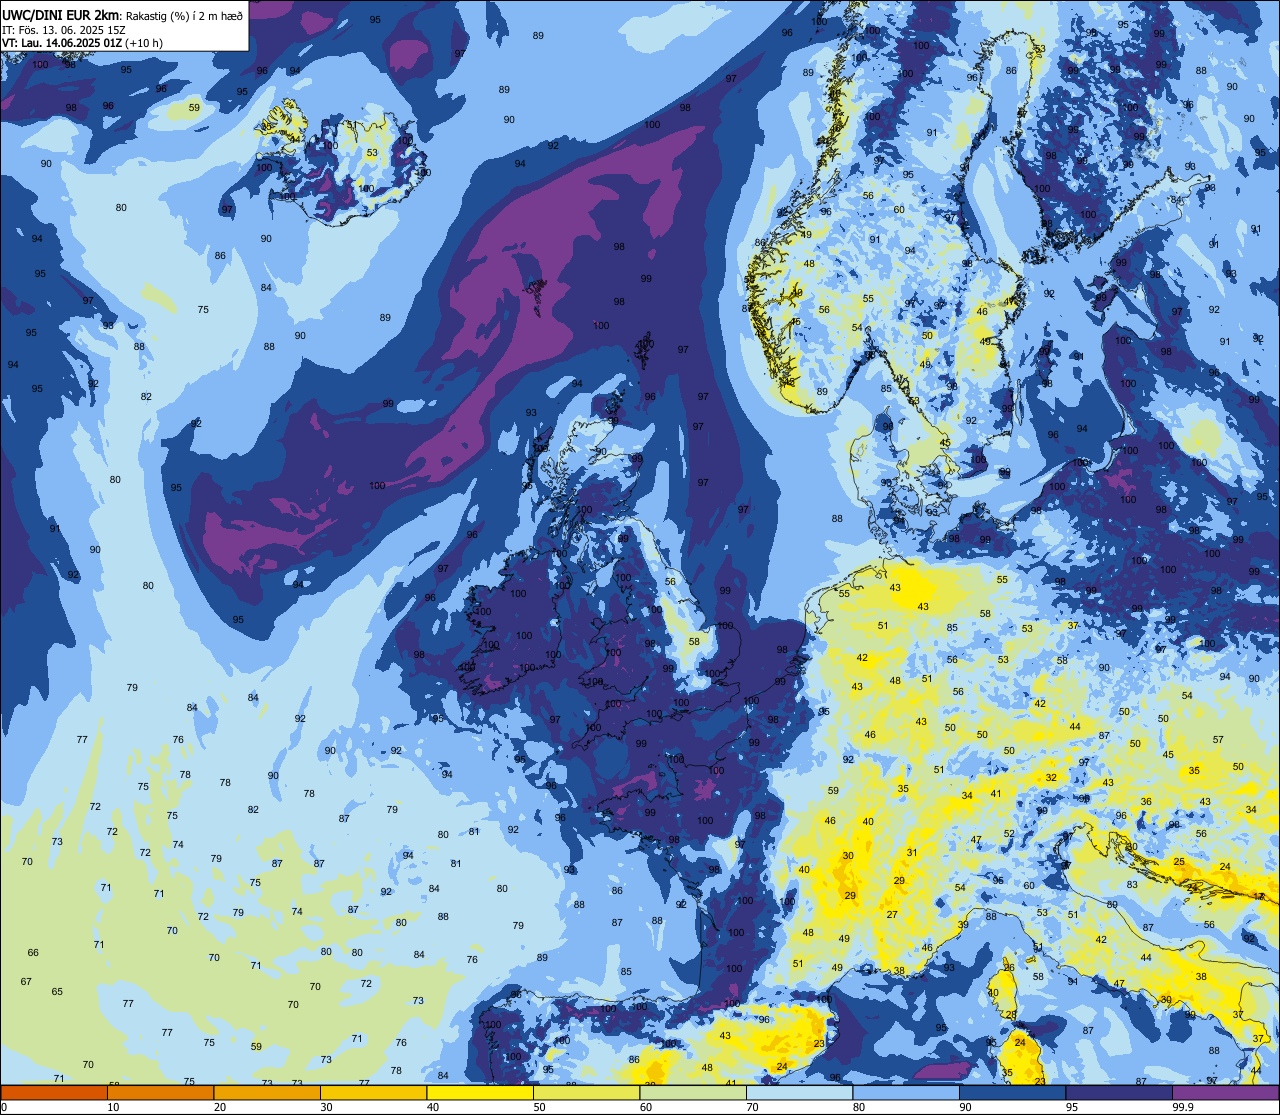1280x1115 pixels.
Task: Select the 90–95% dark blue legend swatch
Action: 1012,1093
